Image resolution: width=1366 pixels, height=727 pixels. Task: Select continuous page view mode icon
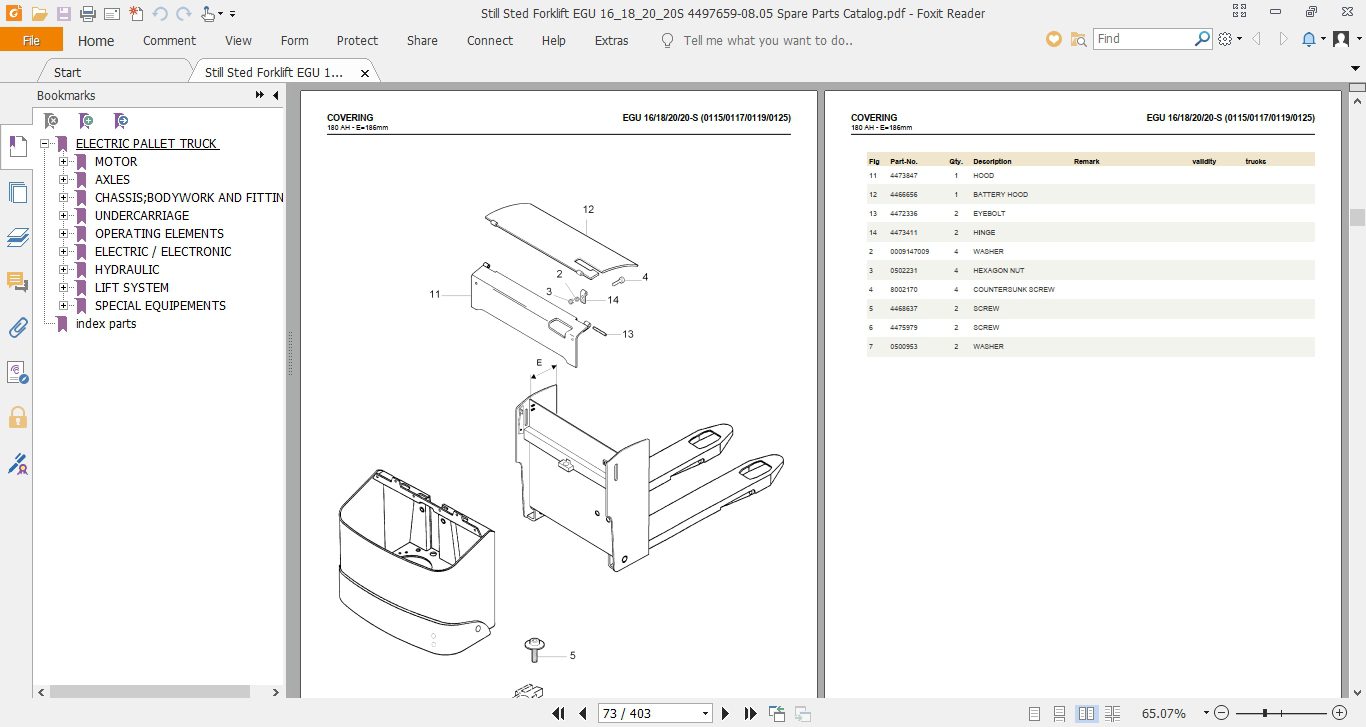[1059, 714]
